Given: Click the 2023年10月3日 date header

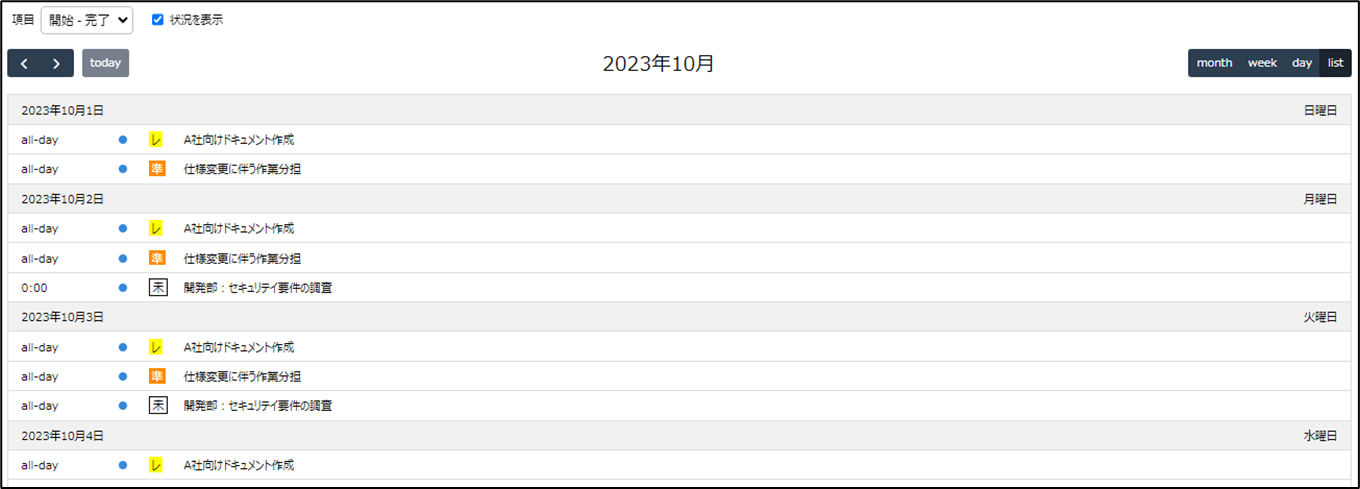Looking at the screenshot, I should pos(63,317).
